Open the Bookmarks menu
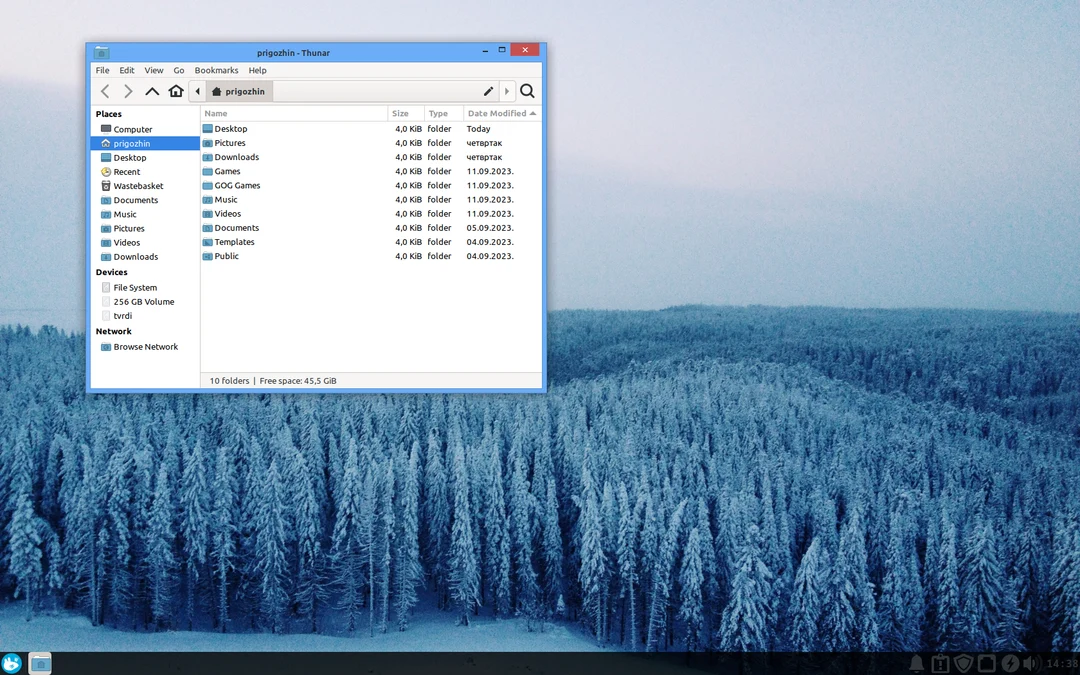Image resolution: width=1080 pixels, height=675 pixels. tap(216, 70)
